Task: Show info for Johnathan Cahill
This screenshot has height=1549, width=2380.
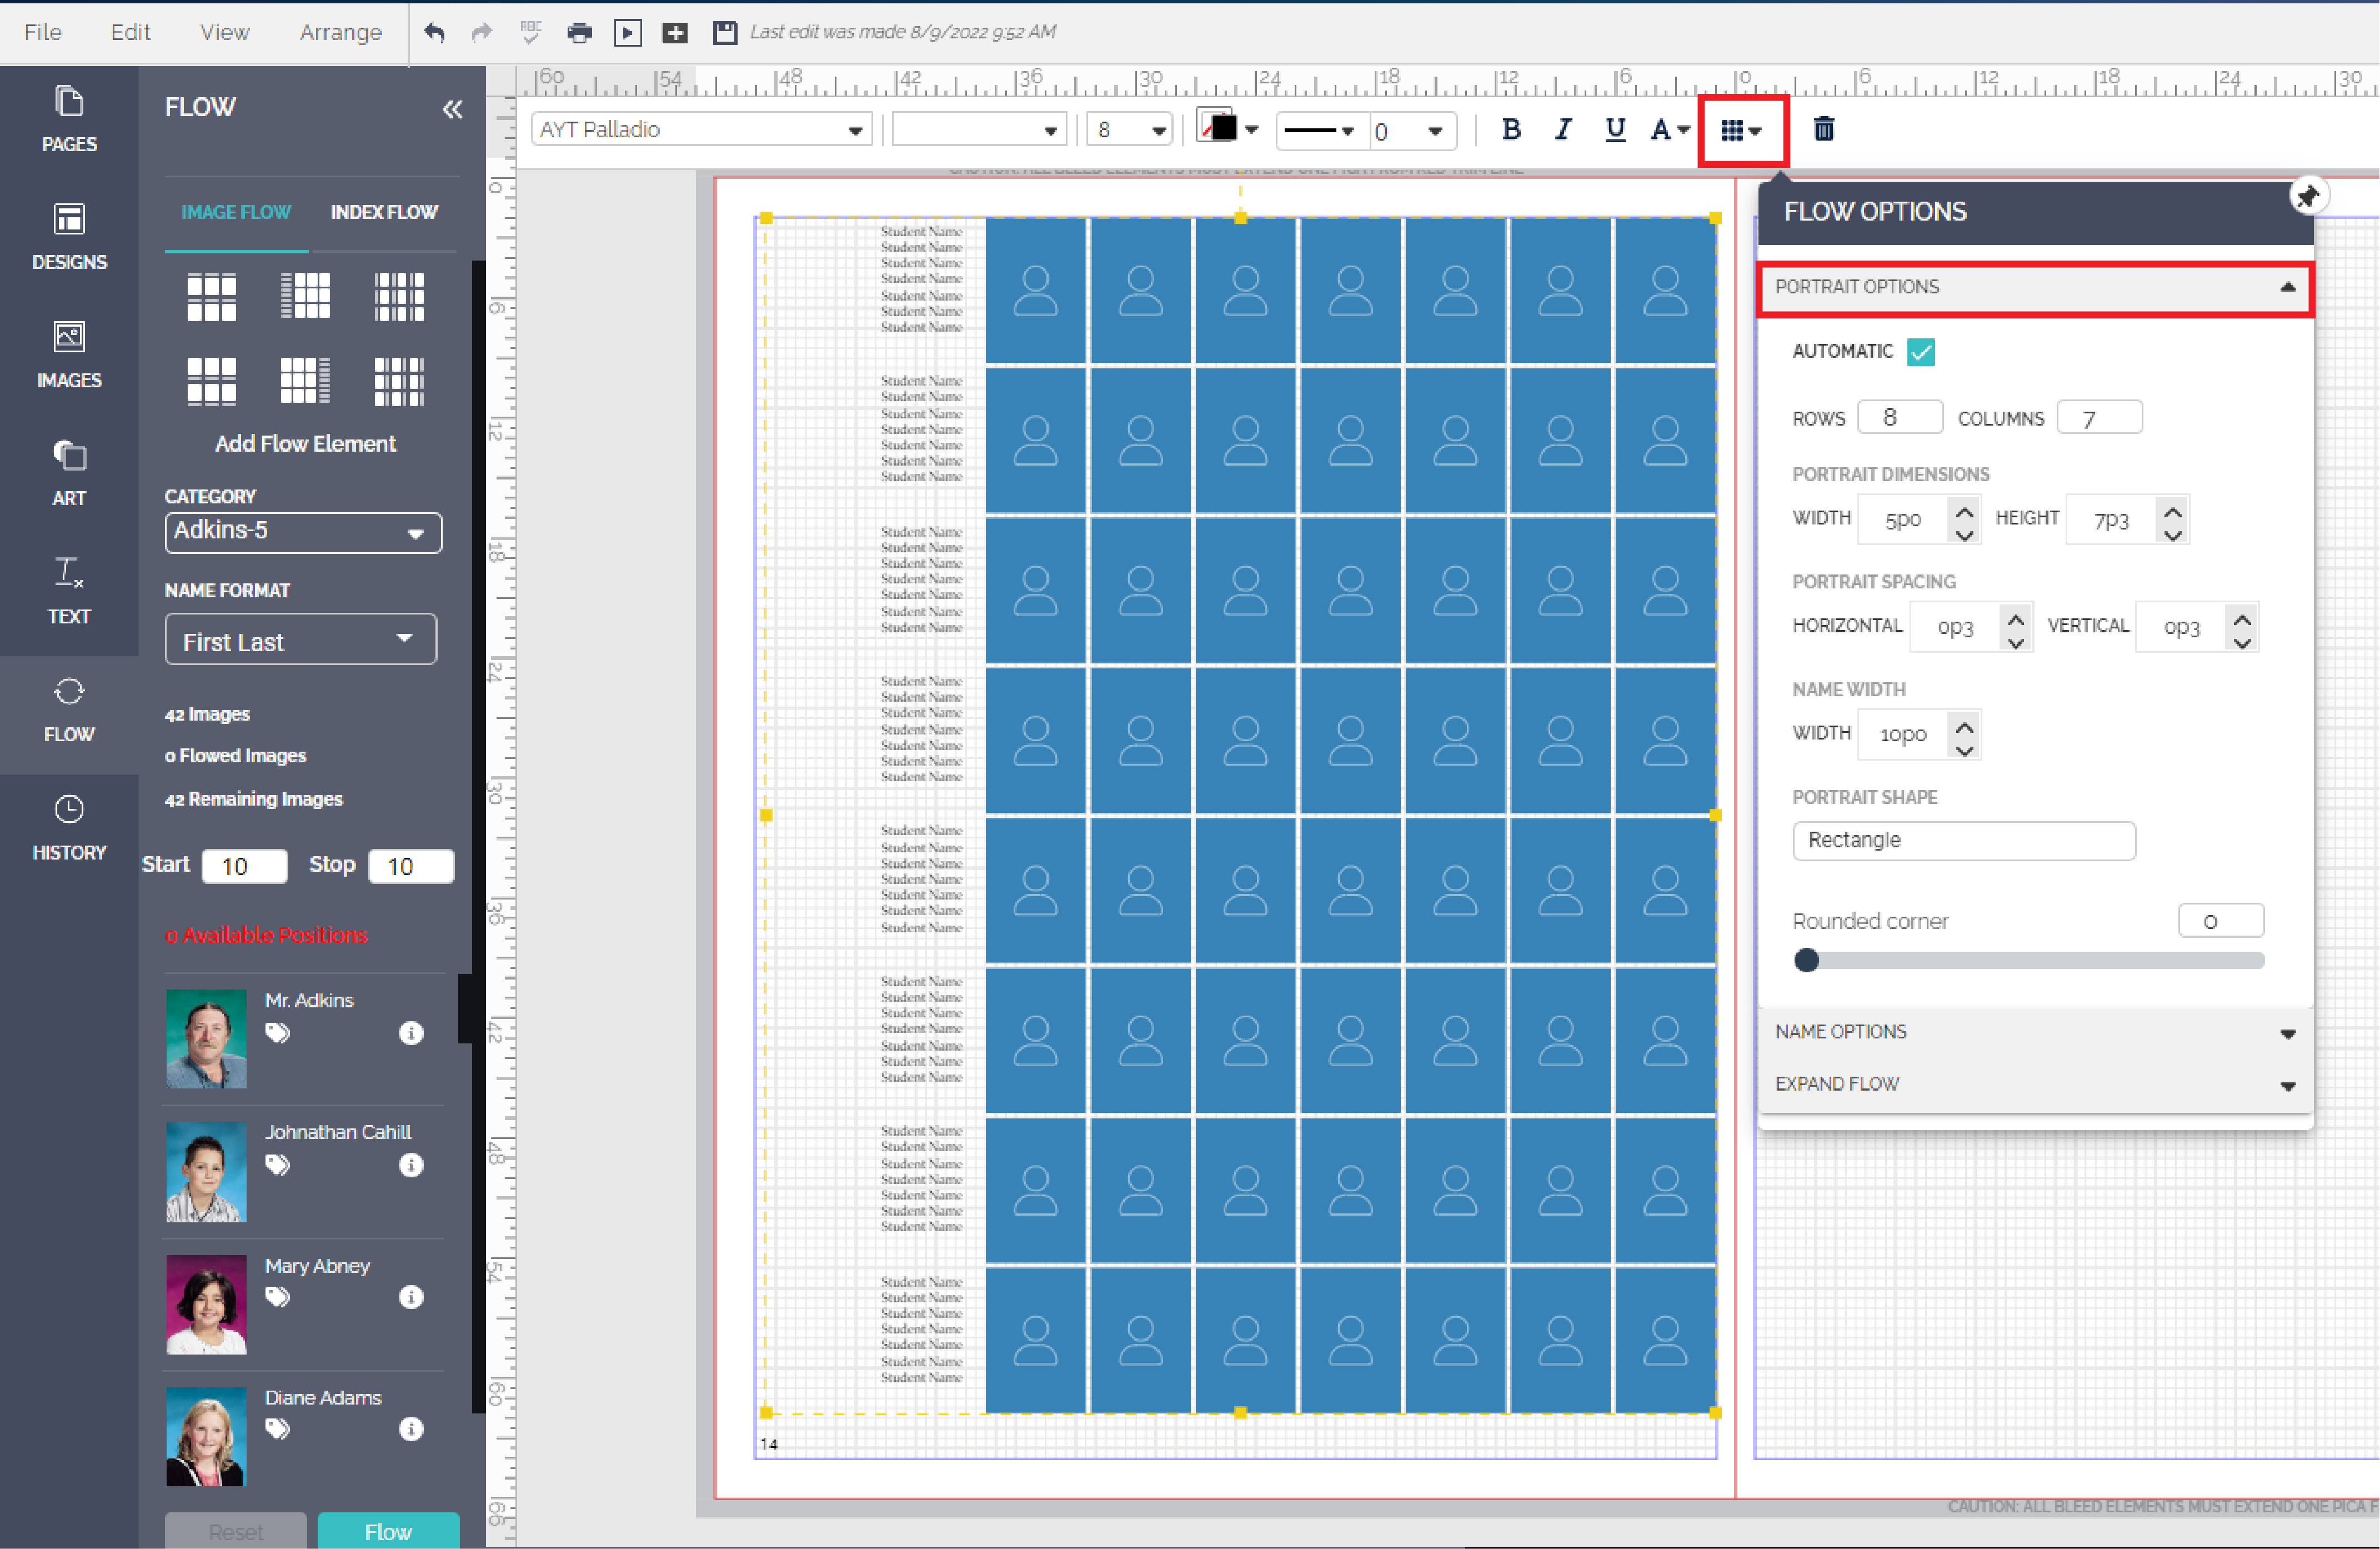Action: click(411, 1165)
